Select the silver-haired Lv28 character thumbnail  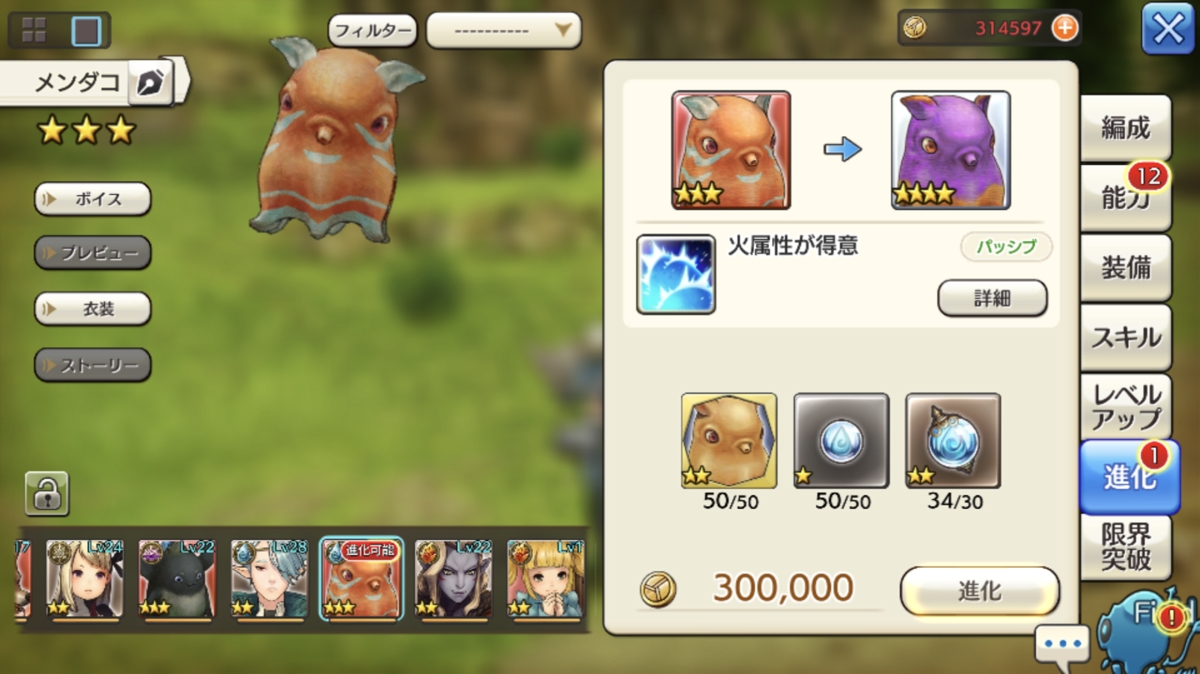tap(269, 577)
